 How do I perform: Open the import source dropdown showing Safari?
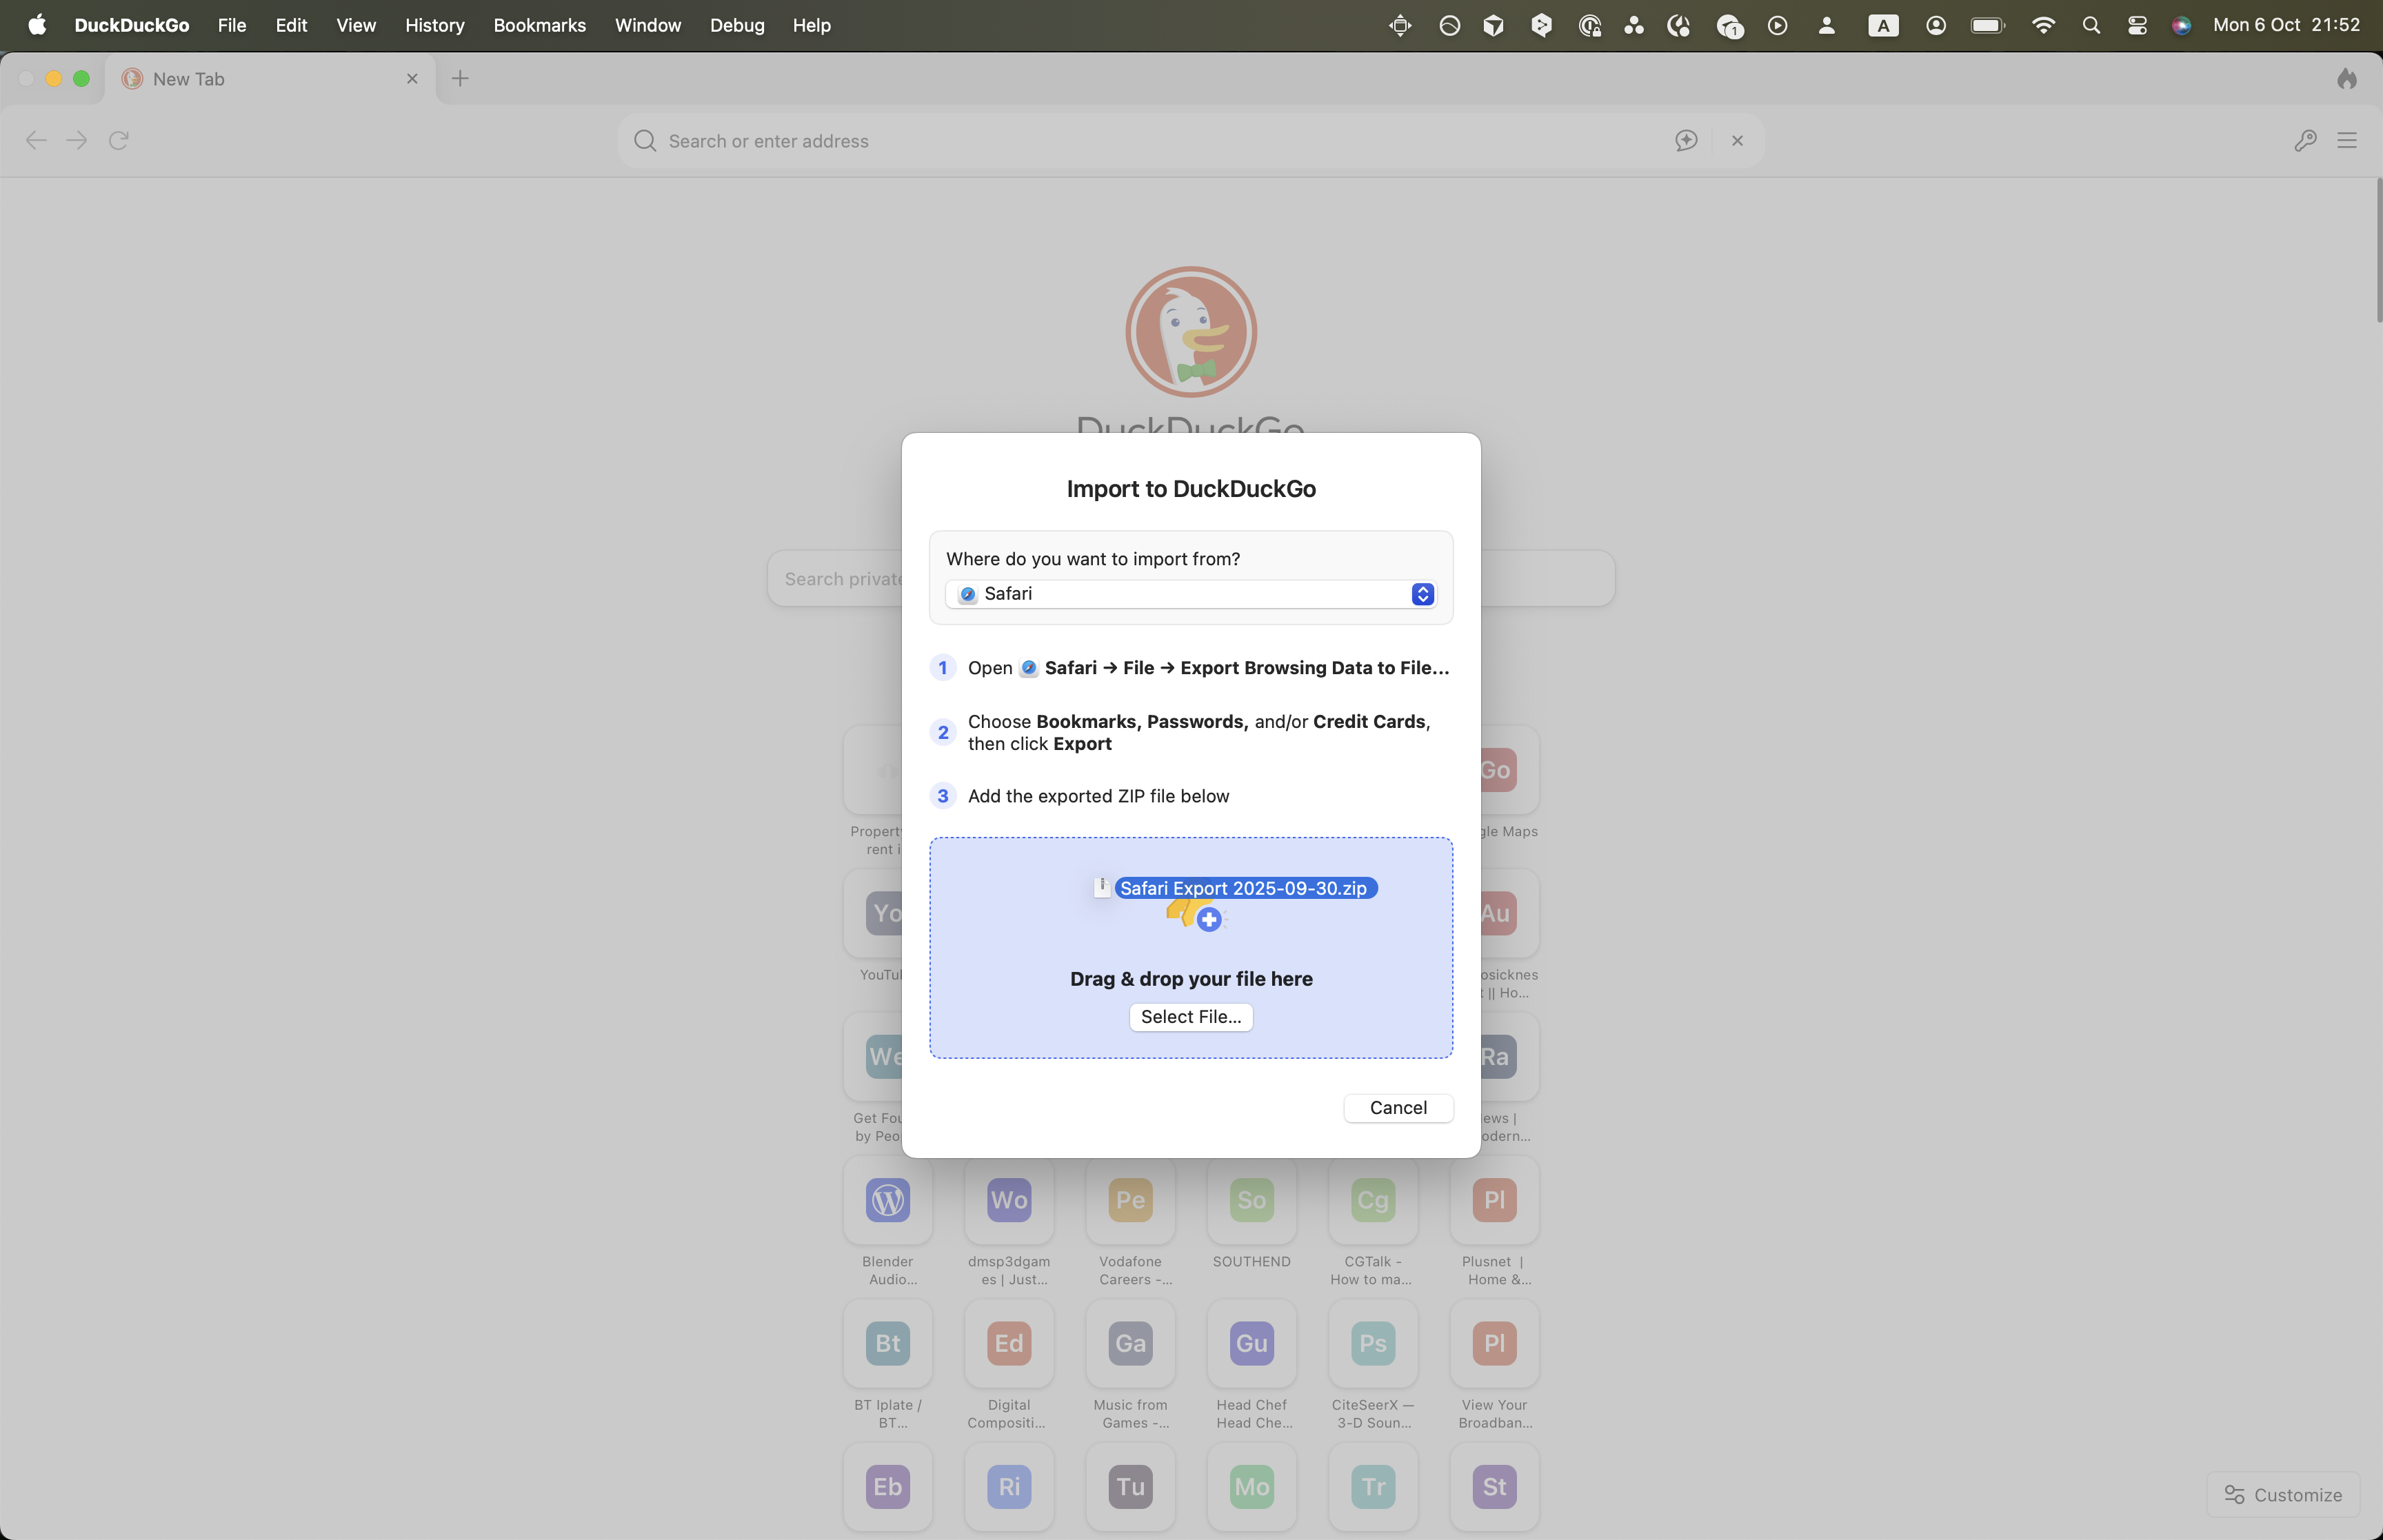[x=1191, y=594]
